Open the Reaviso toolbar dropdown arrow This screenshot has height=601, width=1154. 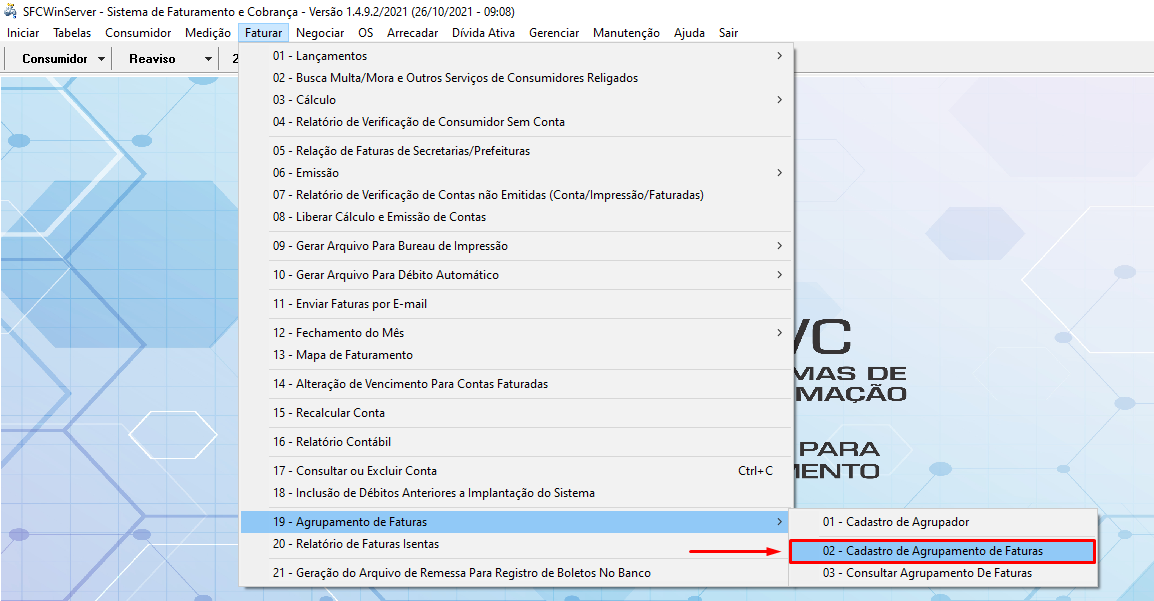pos(208,59)
